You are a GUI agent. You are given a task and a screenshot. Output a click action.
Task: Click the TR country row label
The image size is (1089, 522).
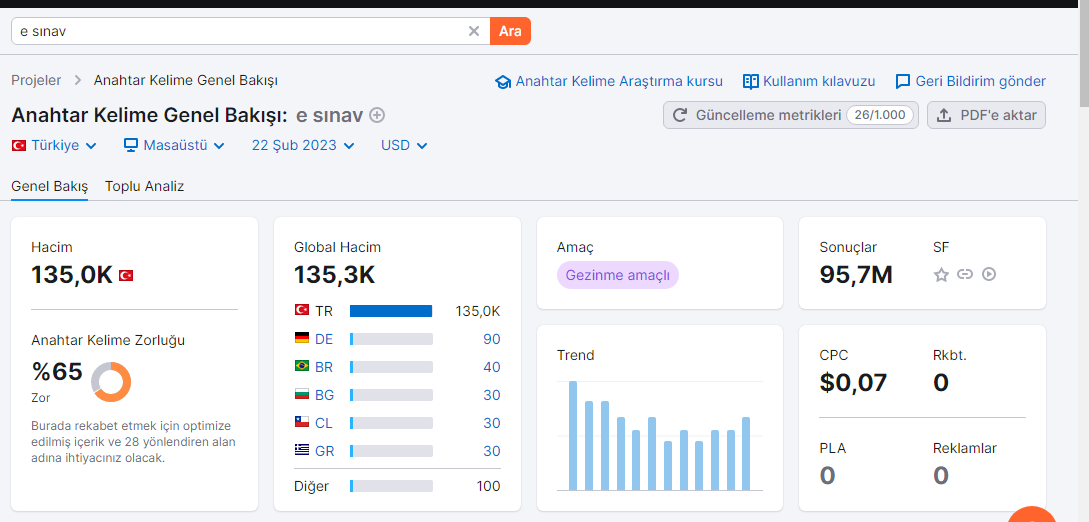click(323, 311)
